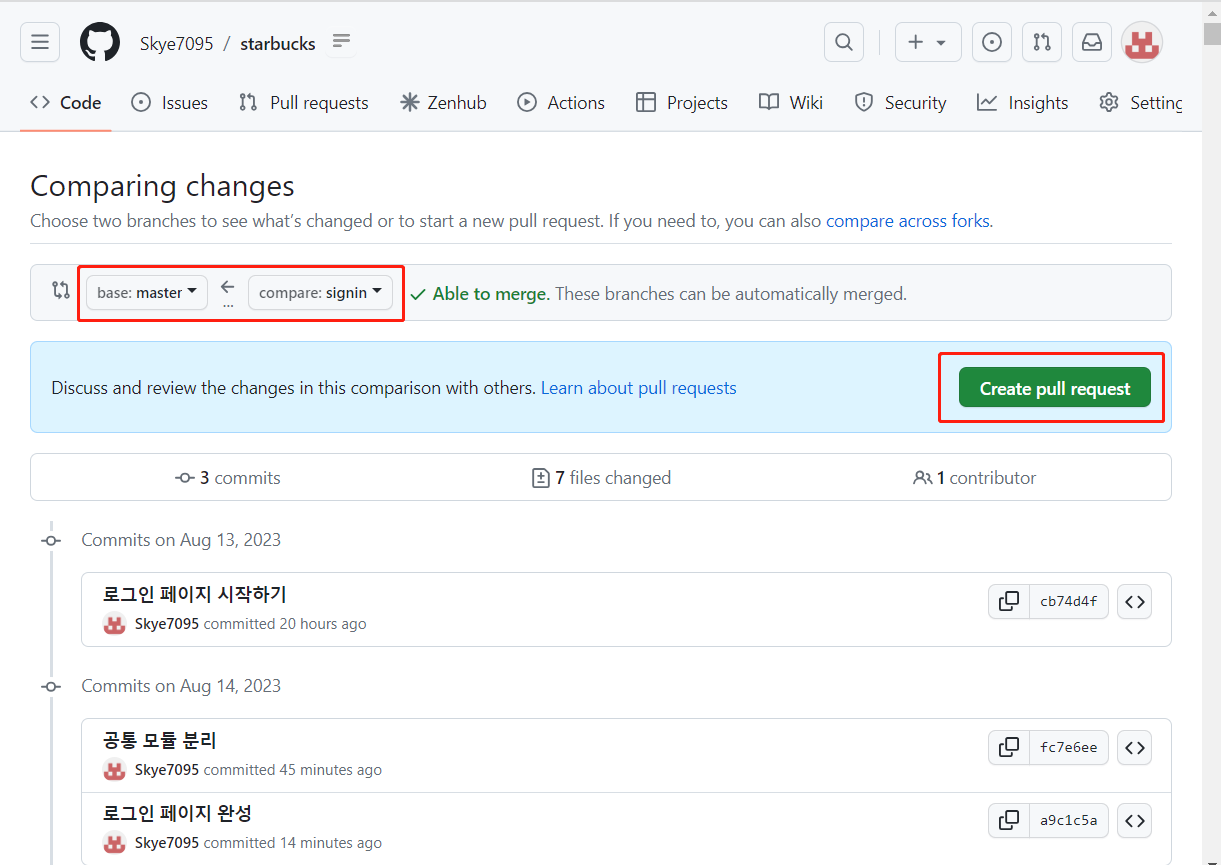Click avatar on 로그인 페이지 시작하기 commit

click(x=115, y=623)
